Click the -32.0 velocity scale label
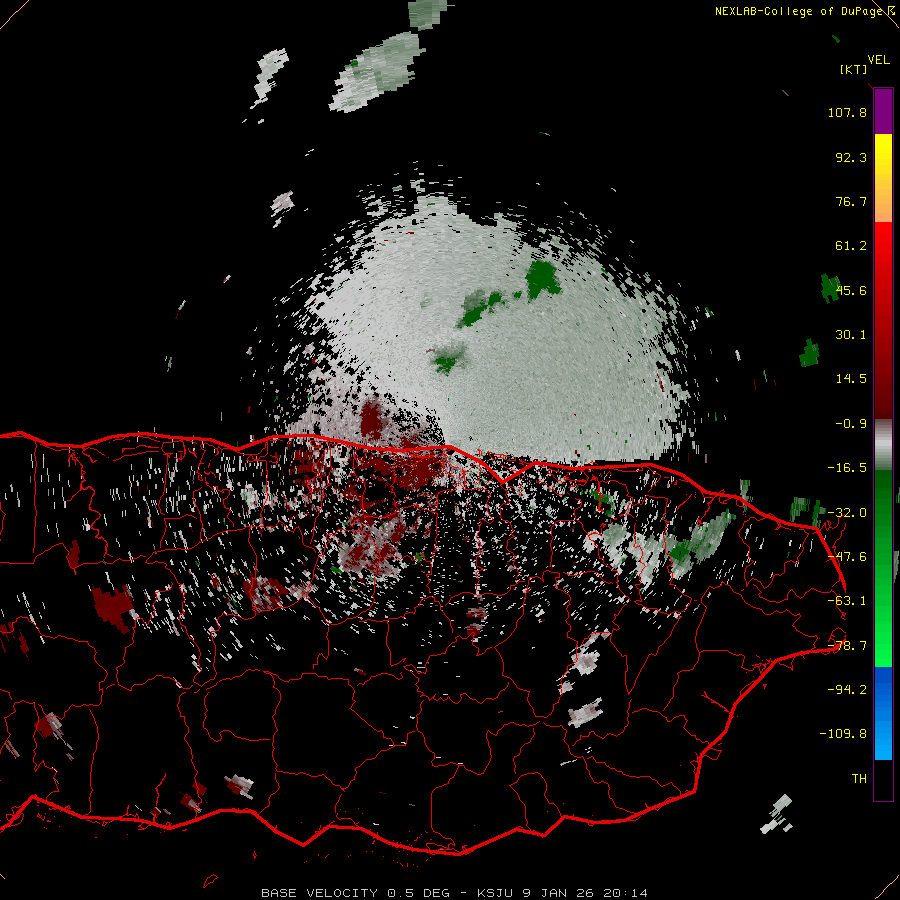900x900 pixels. click(x=847, y=513)
